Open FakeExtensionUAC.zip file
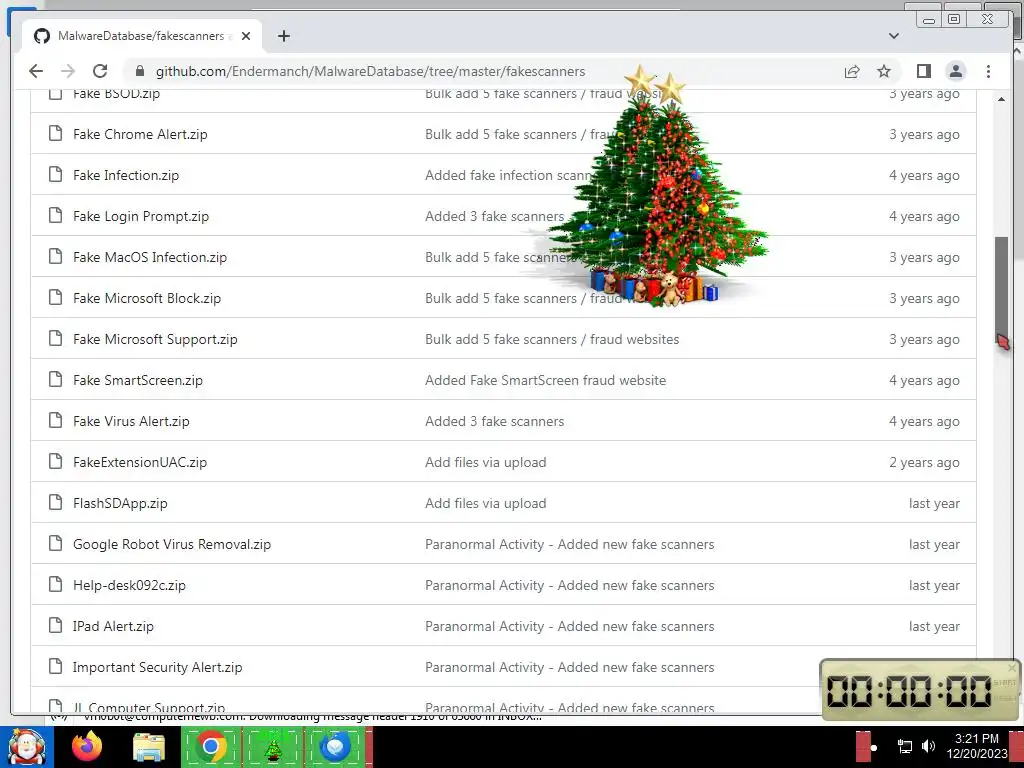Viewport: 1024px width, 768px height. (x=140, y=462)
